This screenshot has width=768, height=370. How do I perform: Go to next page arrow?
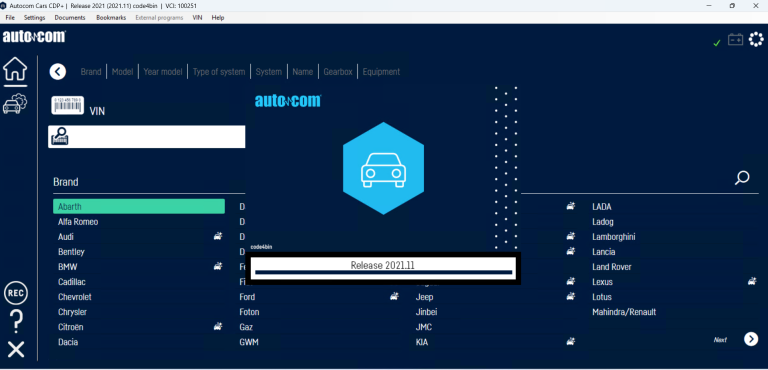(x=751, y=339)
